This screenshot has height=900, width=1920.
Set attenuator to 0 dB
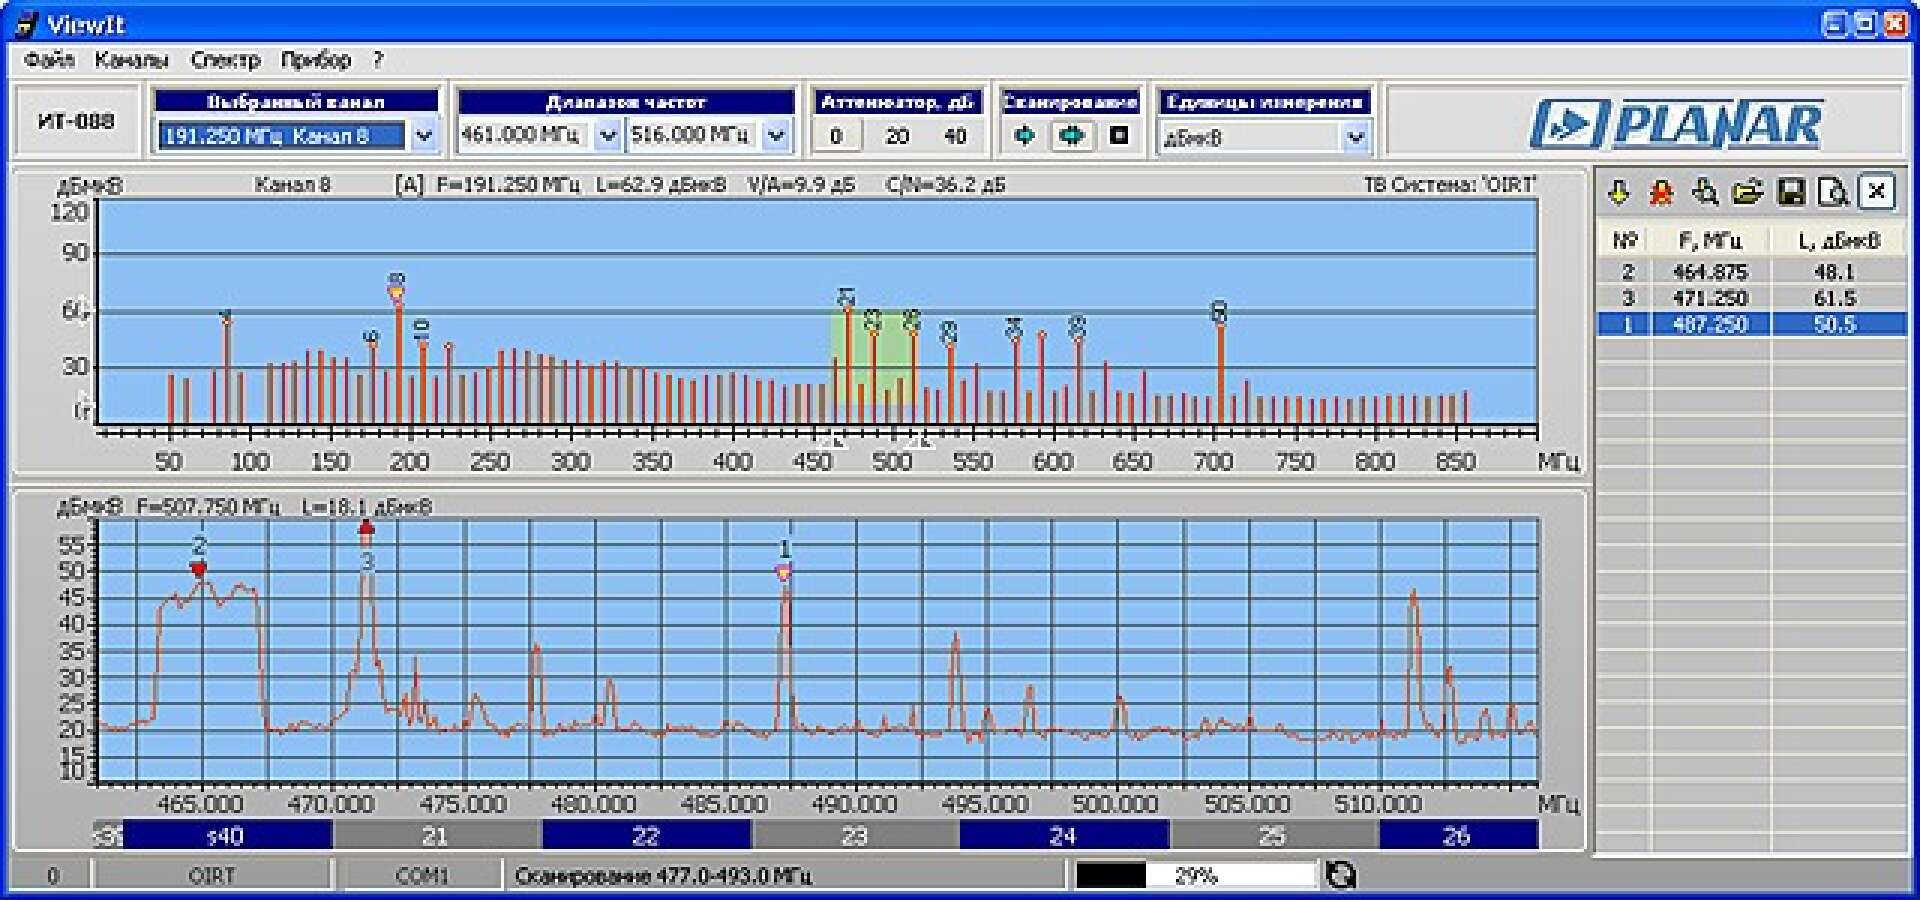click(x=836, y=136)
